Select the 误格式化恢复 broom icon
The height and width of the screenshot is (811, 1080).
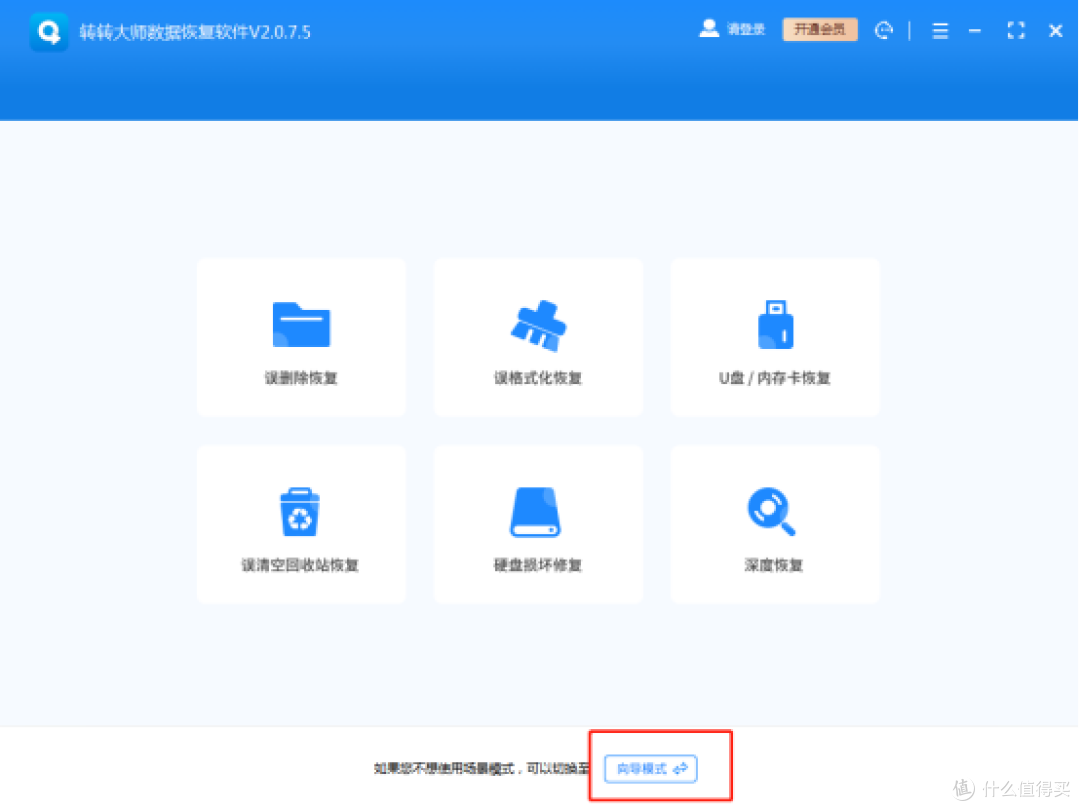point(538,325)
